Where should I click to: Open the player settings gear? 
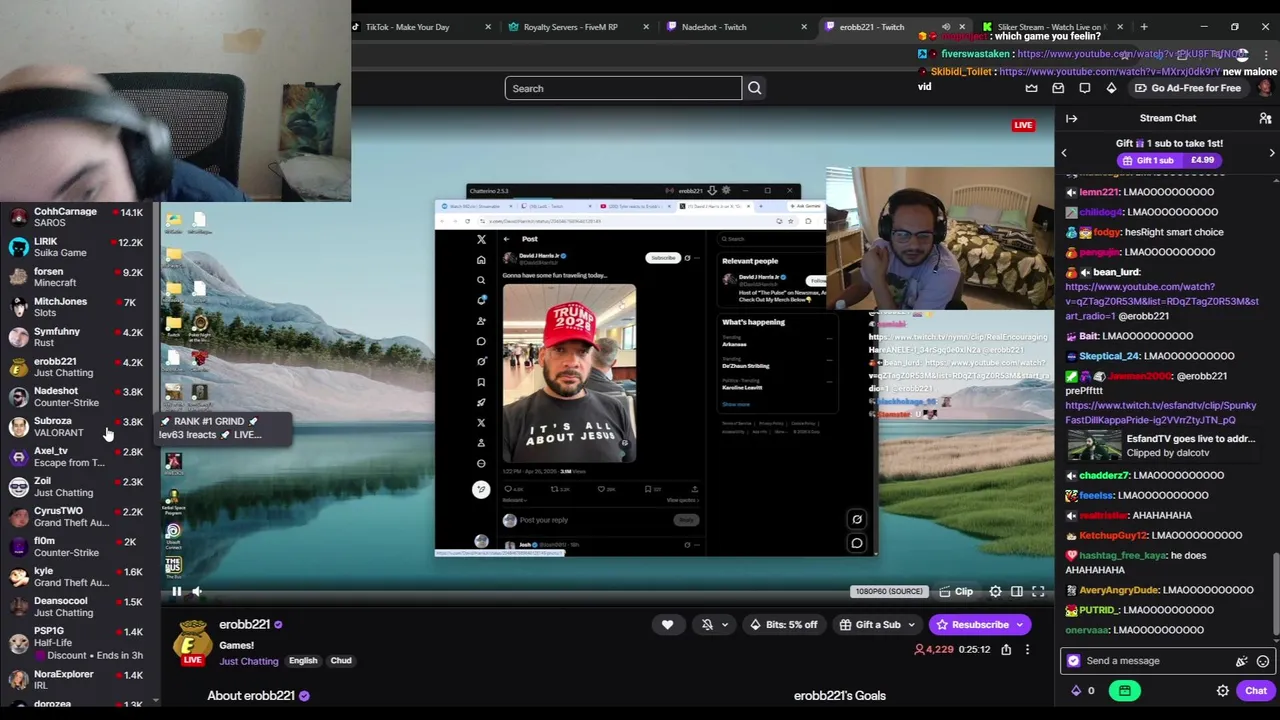(995, 591)
